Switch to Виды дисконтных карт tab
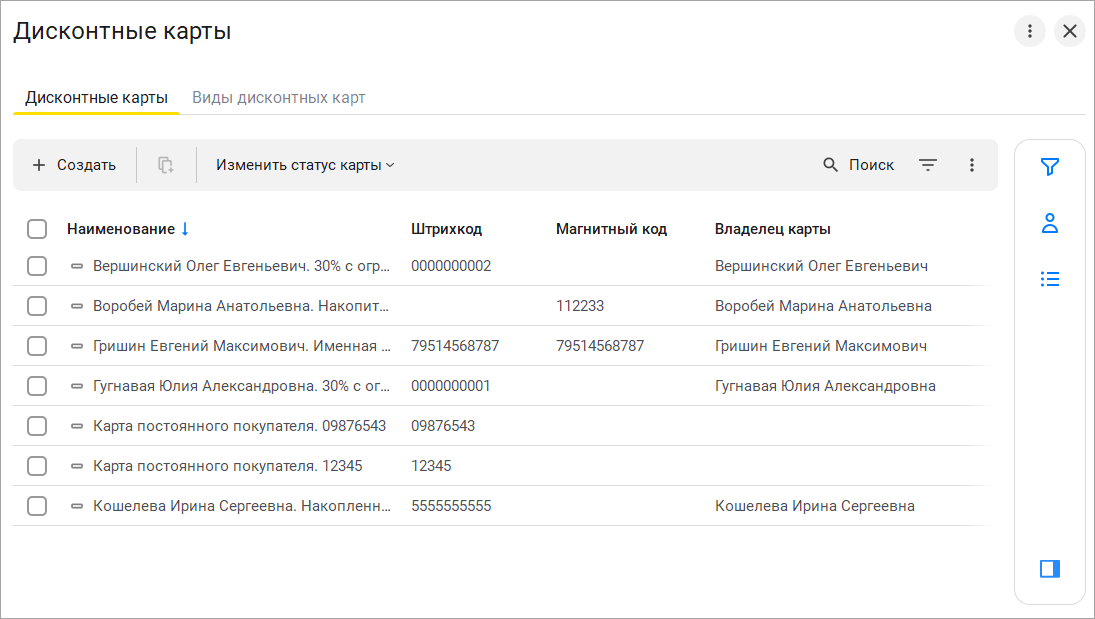 click(x=278, y=98)
